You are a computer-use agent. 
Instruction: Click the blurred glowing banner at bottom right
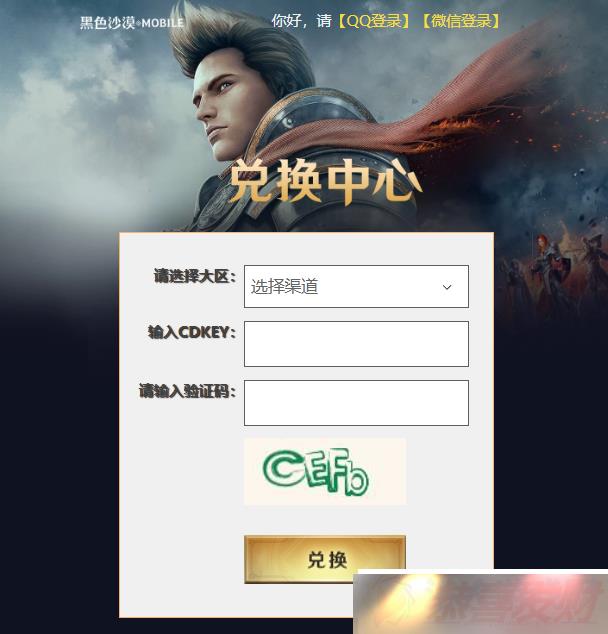[480, 602]
